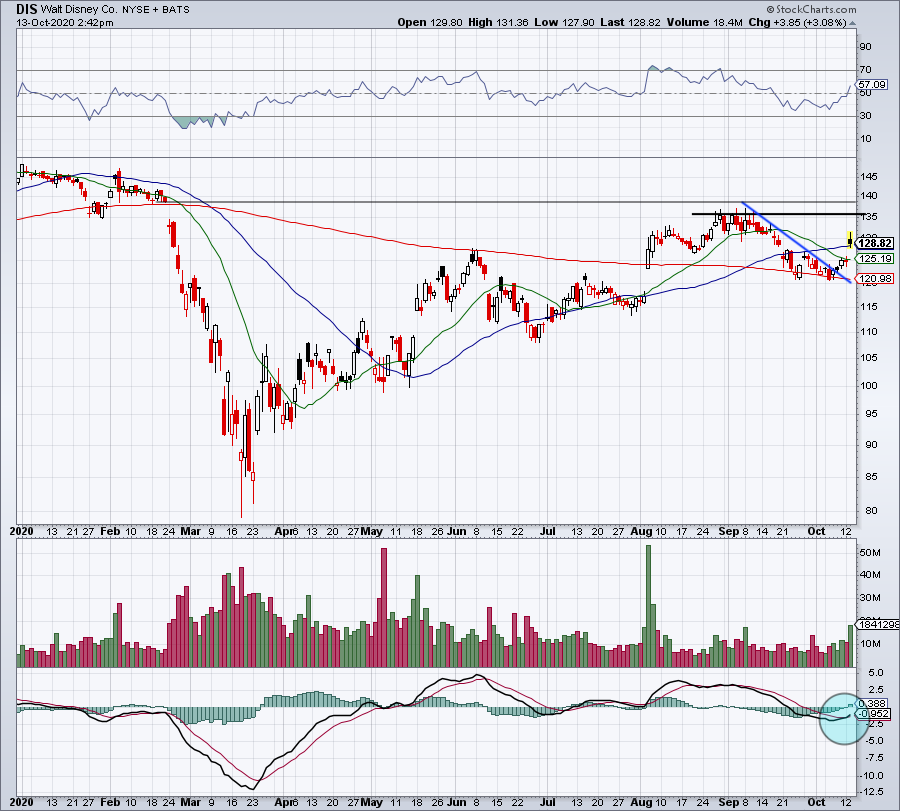Click the green 125.19 moving average tag
Image resolution: width=900 pixels, height=811 pixels.
874,259
